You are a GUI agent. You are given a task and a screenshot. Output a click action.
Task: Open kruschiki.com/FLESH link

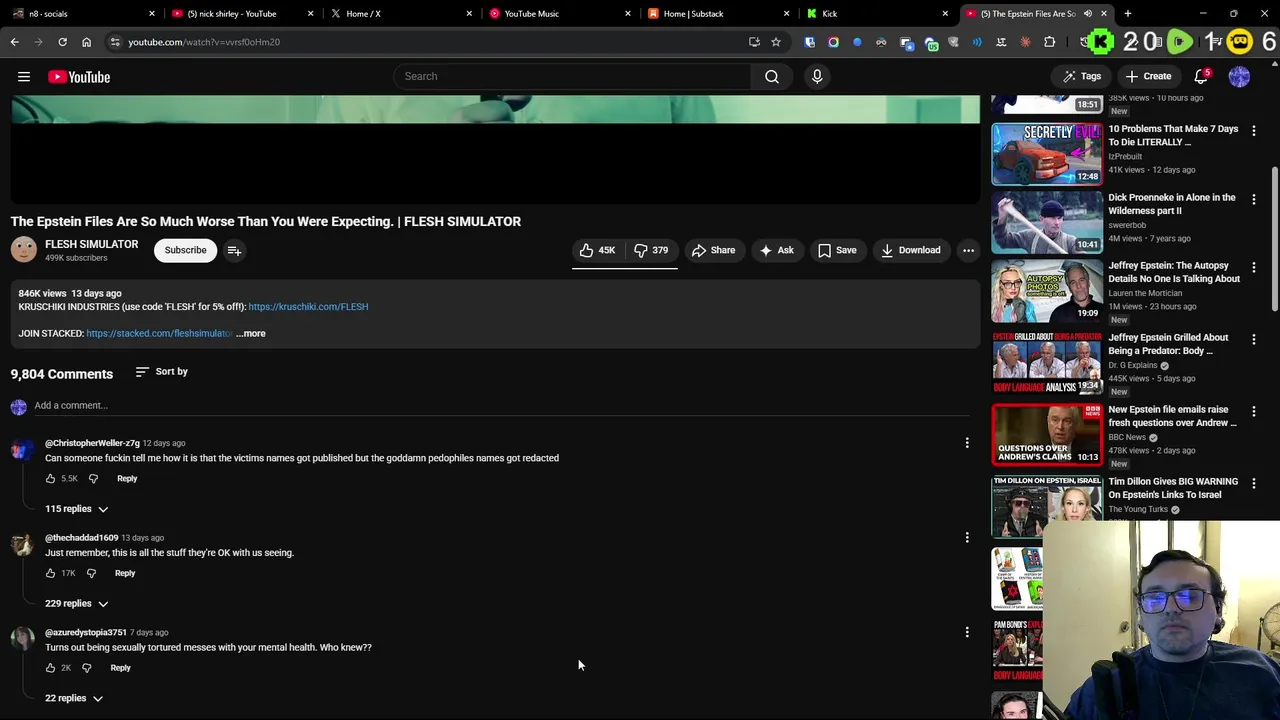click(308, 307)
